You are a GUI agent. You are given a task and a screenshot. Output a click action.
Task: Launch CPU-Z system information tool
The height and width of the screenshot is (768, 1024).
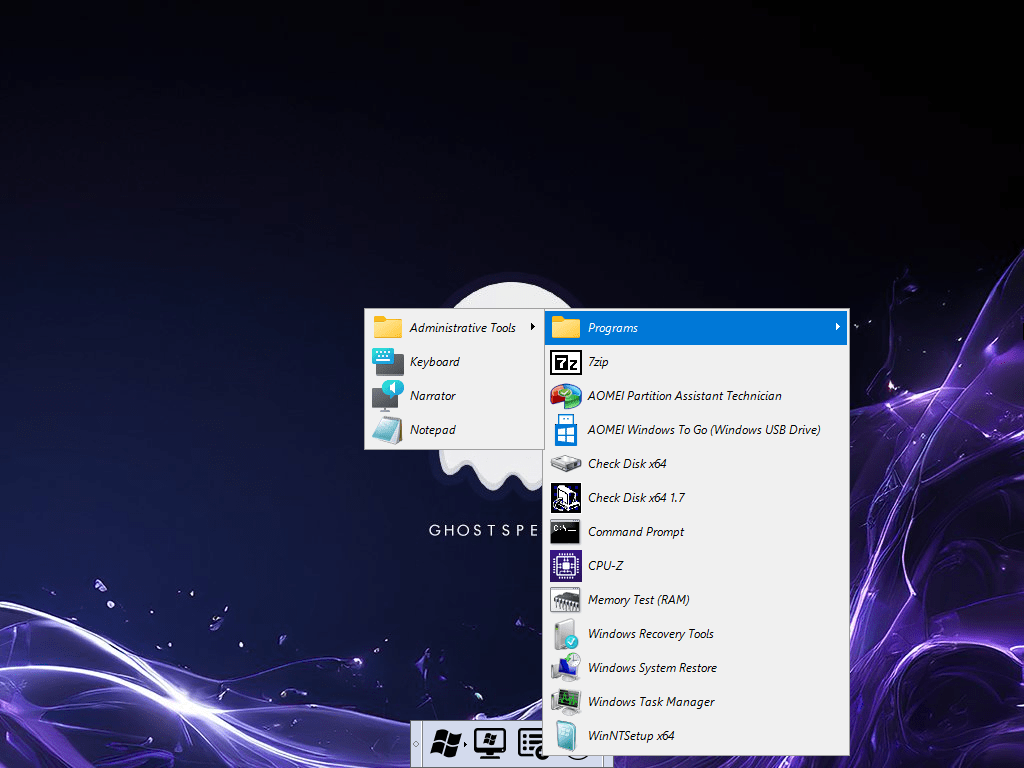tap(606, 565)
